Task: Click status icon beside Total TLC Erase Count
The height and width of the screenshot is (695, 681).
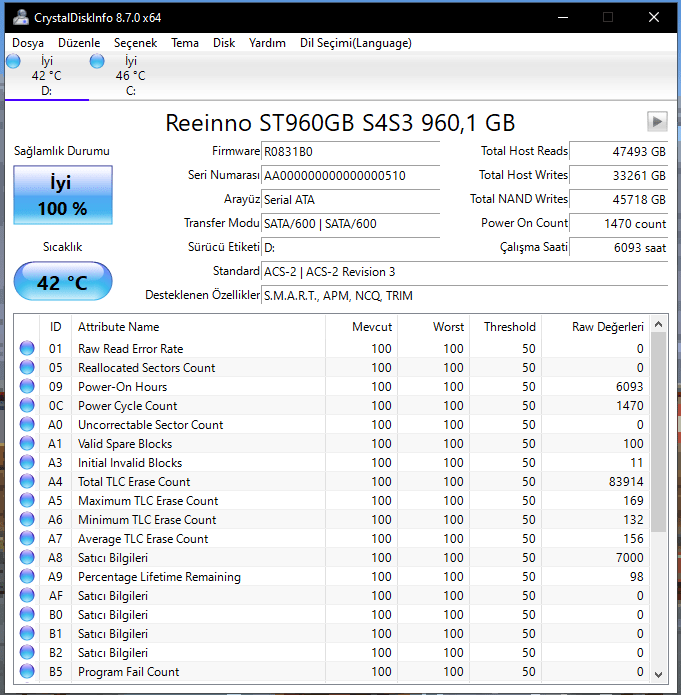Action: point(27,482)
